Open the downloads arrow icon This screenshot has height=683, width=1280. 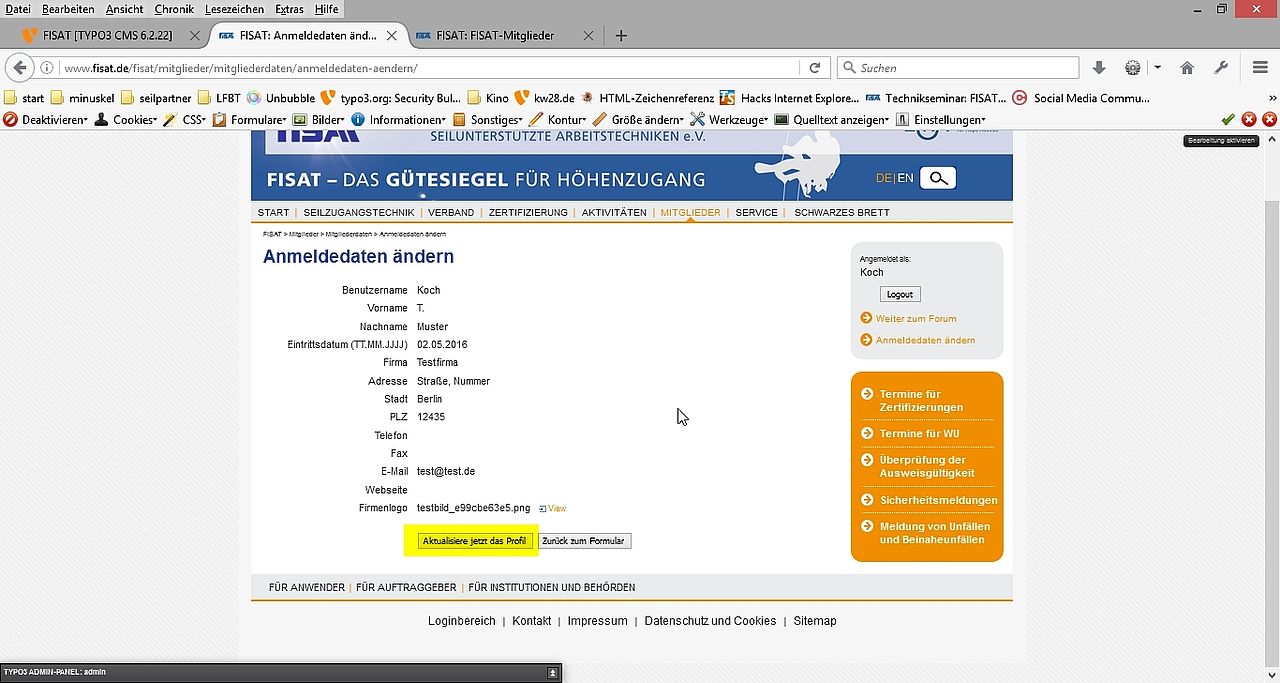coord(1099,68)
